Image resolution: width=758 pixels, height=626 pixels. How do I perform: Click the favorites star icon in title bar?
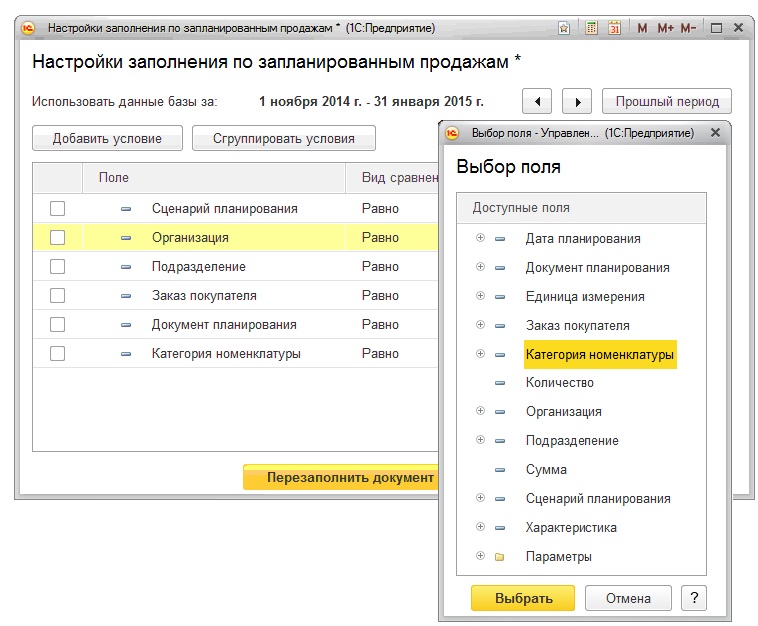pos(563,28)
